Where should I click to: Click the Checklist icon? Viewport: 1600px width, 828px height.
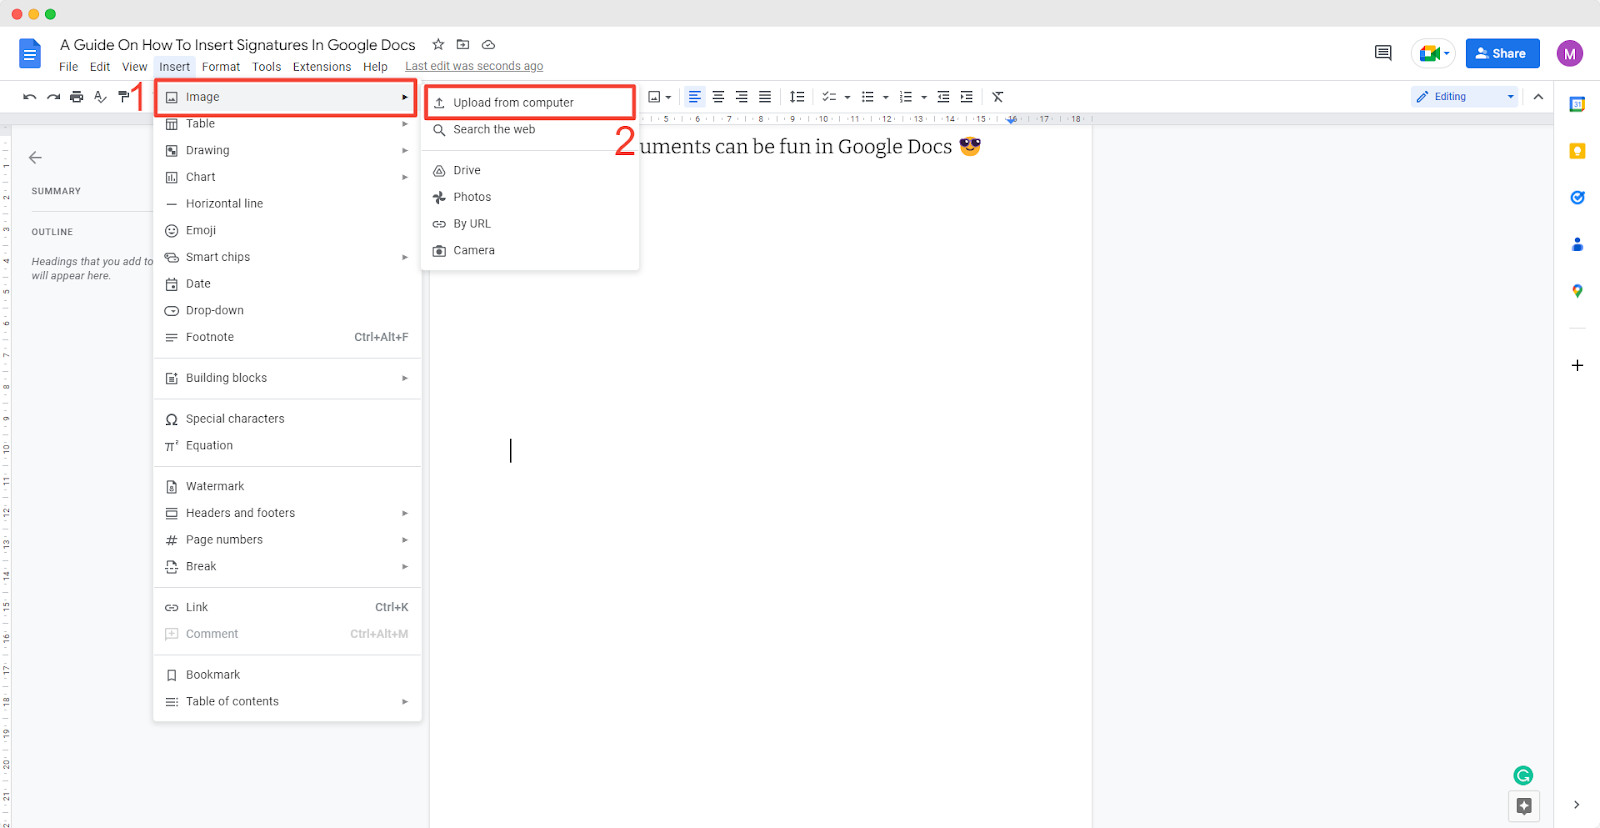click(x=829, y=97)
